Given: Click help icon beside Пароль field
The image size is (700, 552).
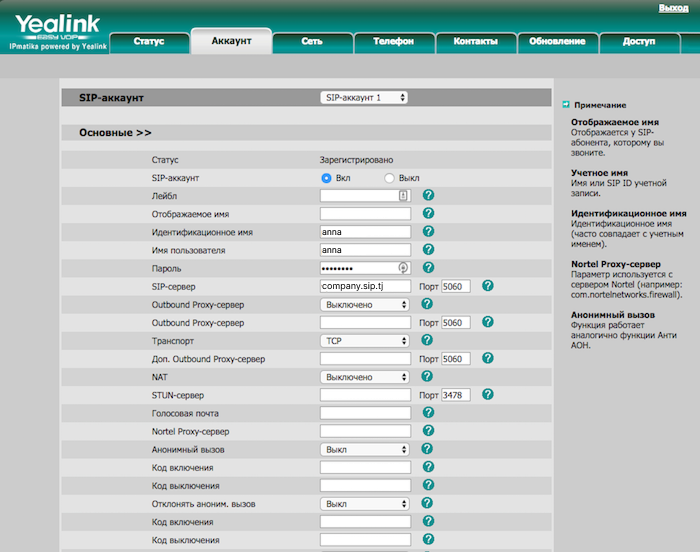Looking at the screenshot, I should click(x=428, y=268).
